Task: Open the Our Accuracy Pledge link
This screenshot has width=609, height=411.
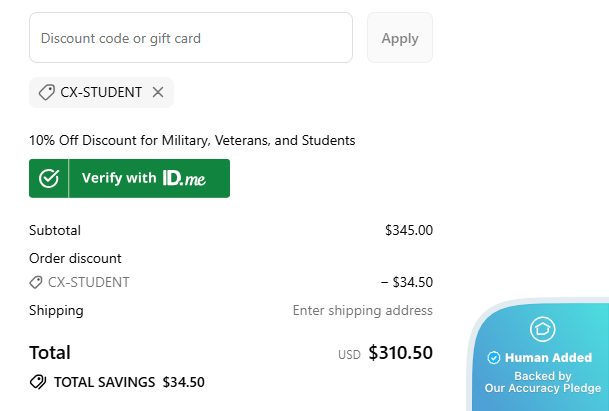Action: click(542, 388)
